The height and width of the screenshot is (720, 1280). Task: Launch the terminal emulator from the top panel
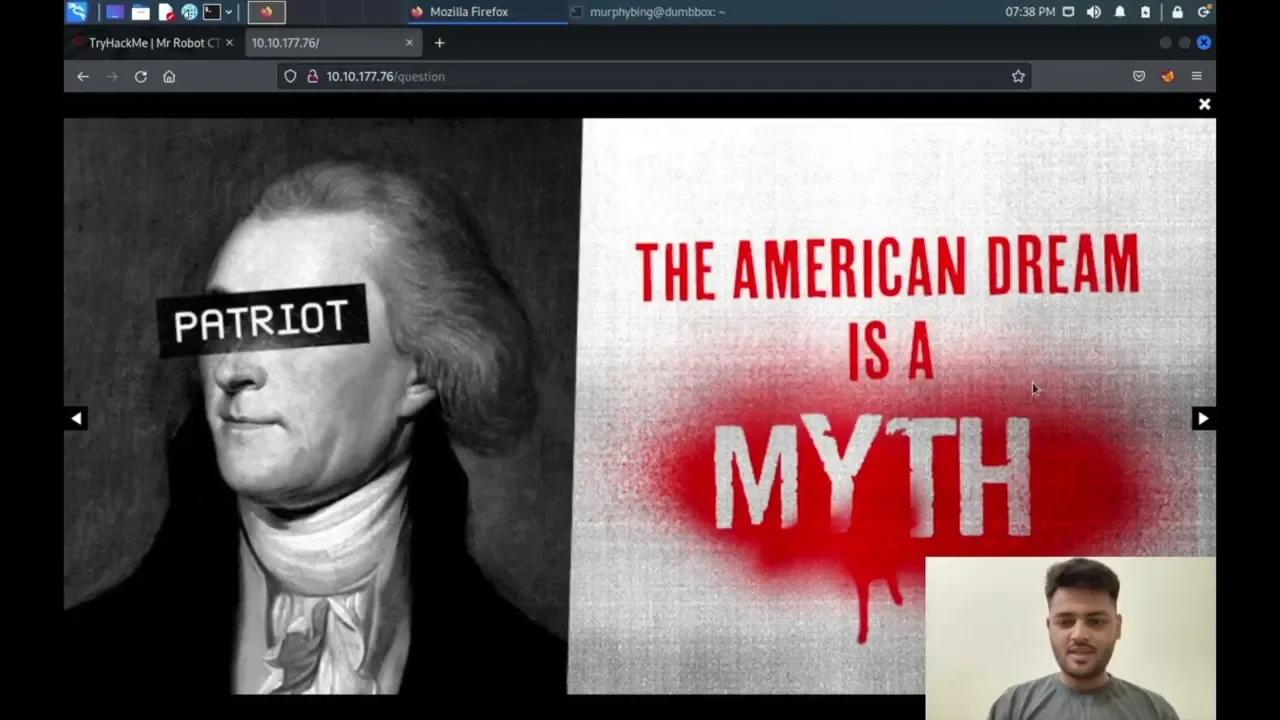tap(211, 11)
